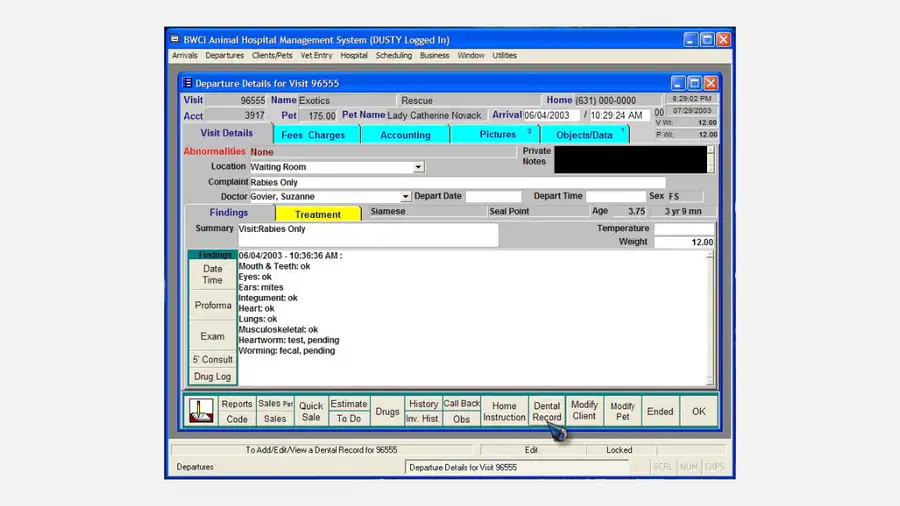Click the Call Back toolbar button

[x=461, y=403]
